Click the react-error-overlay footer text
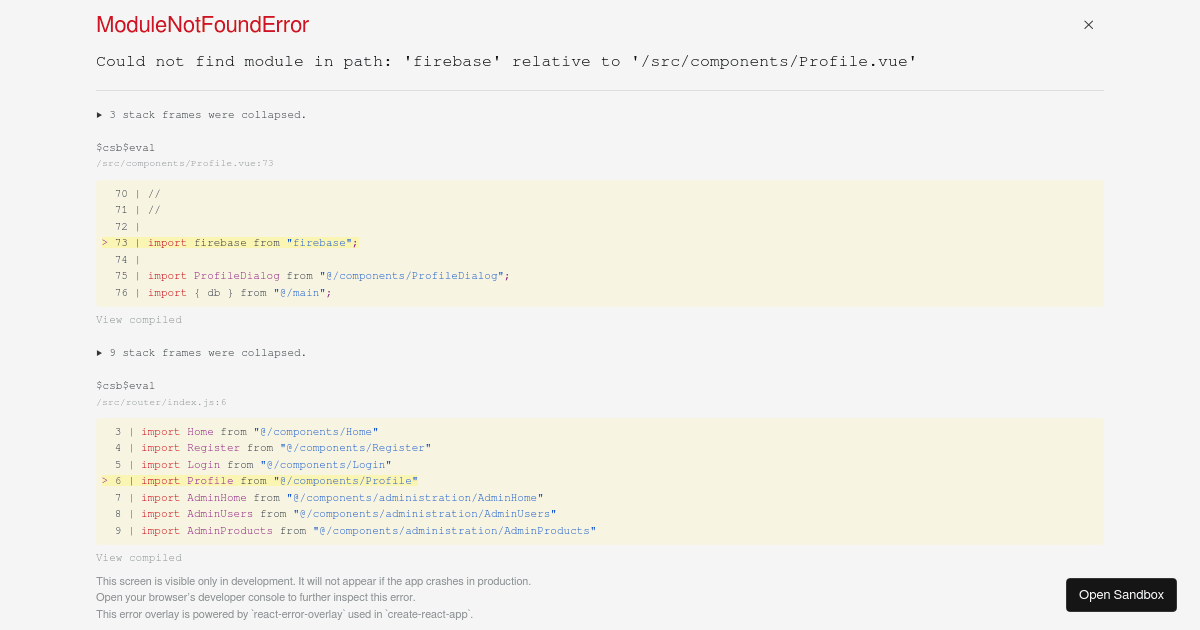 coord(283,614)
